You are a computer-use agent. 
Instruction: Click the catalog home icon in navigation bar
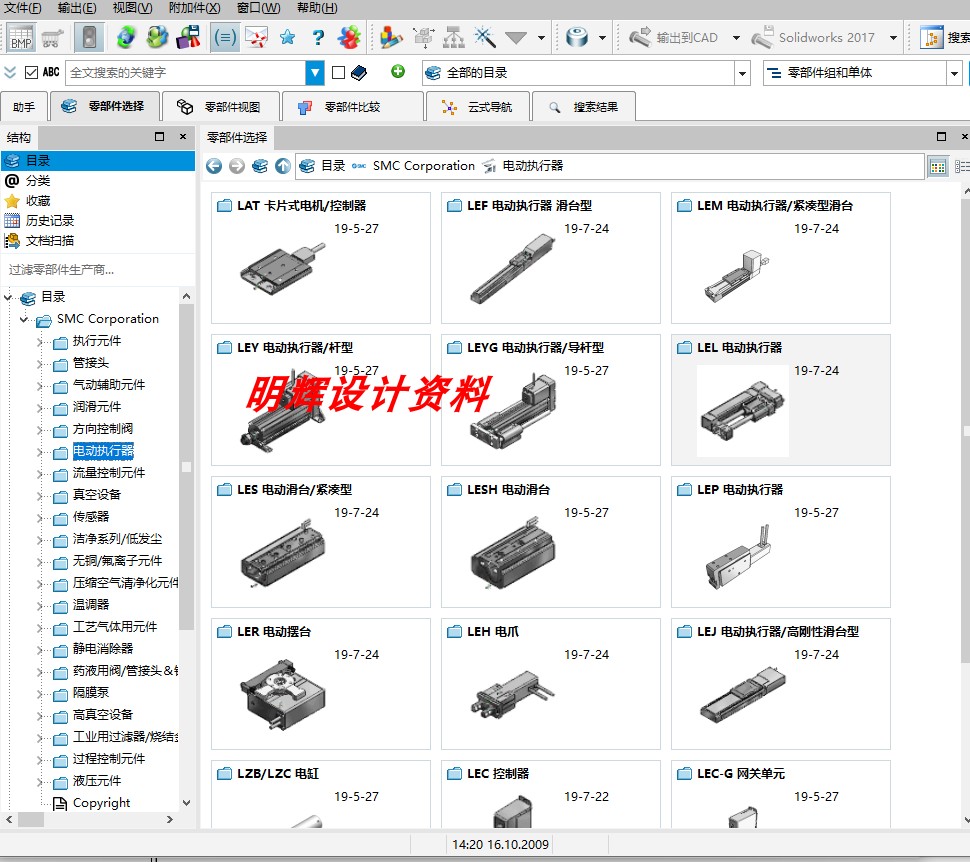pyautogui.click(x=260, y=166)
